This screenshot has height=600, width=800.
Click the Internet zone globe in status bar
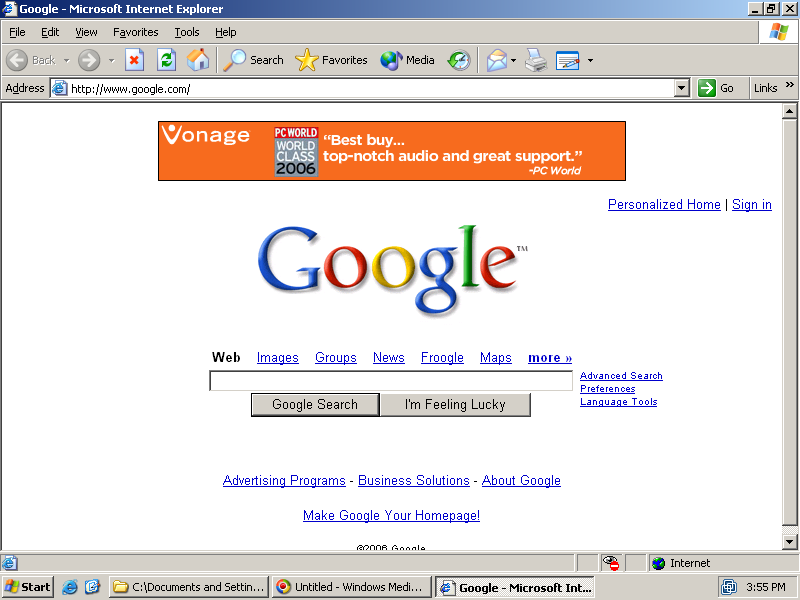tap(659, 563)
